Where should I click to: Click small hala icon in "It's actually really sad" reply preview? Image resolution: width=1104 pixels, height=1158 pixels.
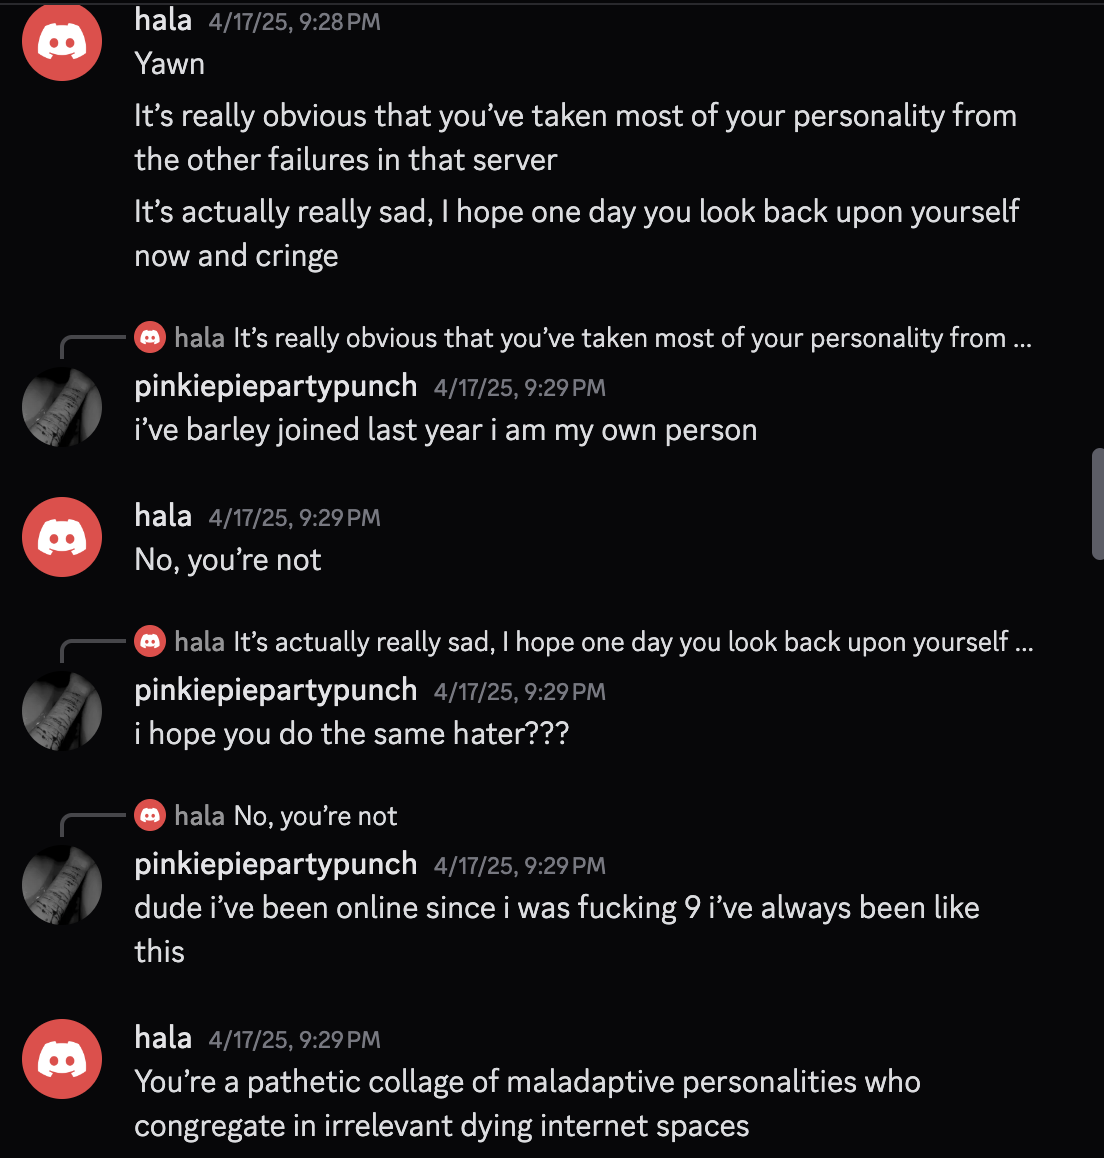(x=150, y=642)
